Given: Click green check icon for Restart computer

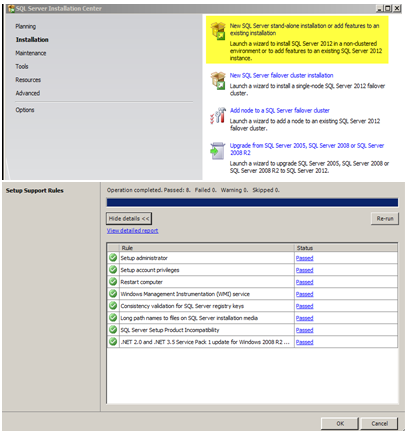Looking at the screenshot, I should (x=113, y=282).
